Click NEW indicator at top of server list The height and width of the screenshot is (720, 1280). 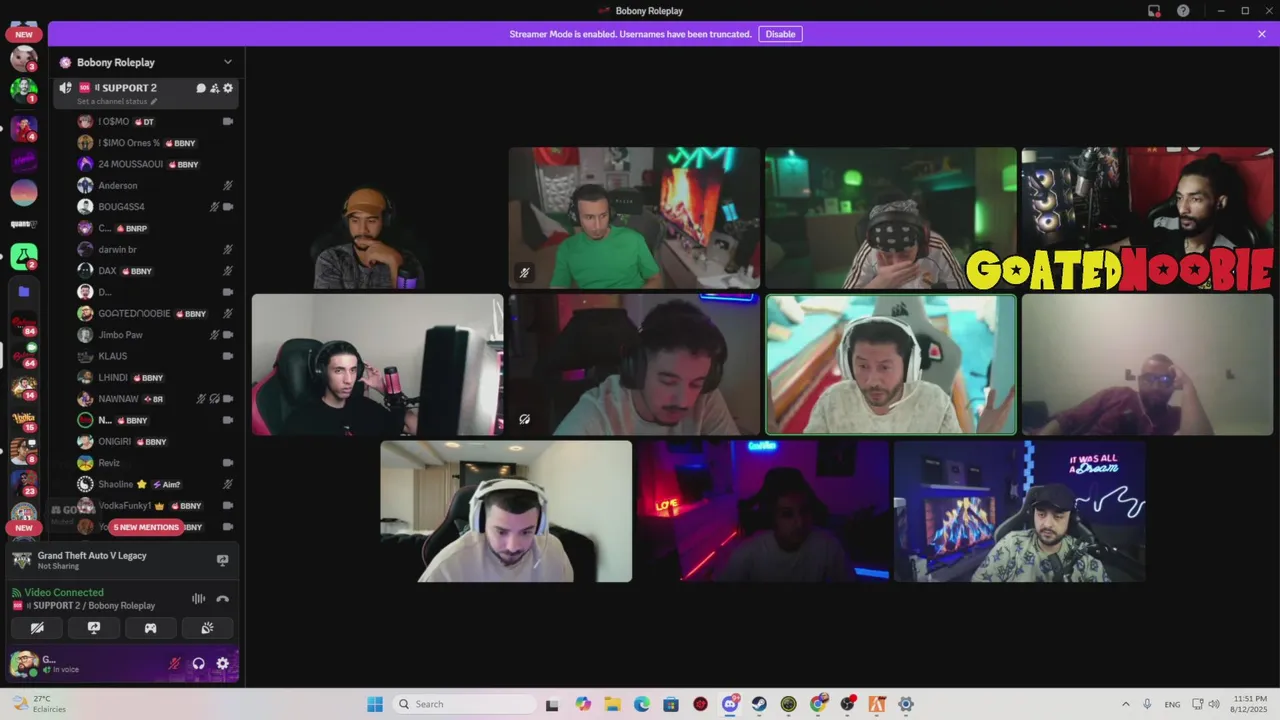24,34
